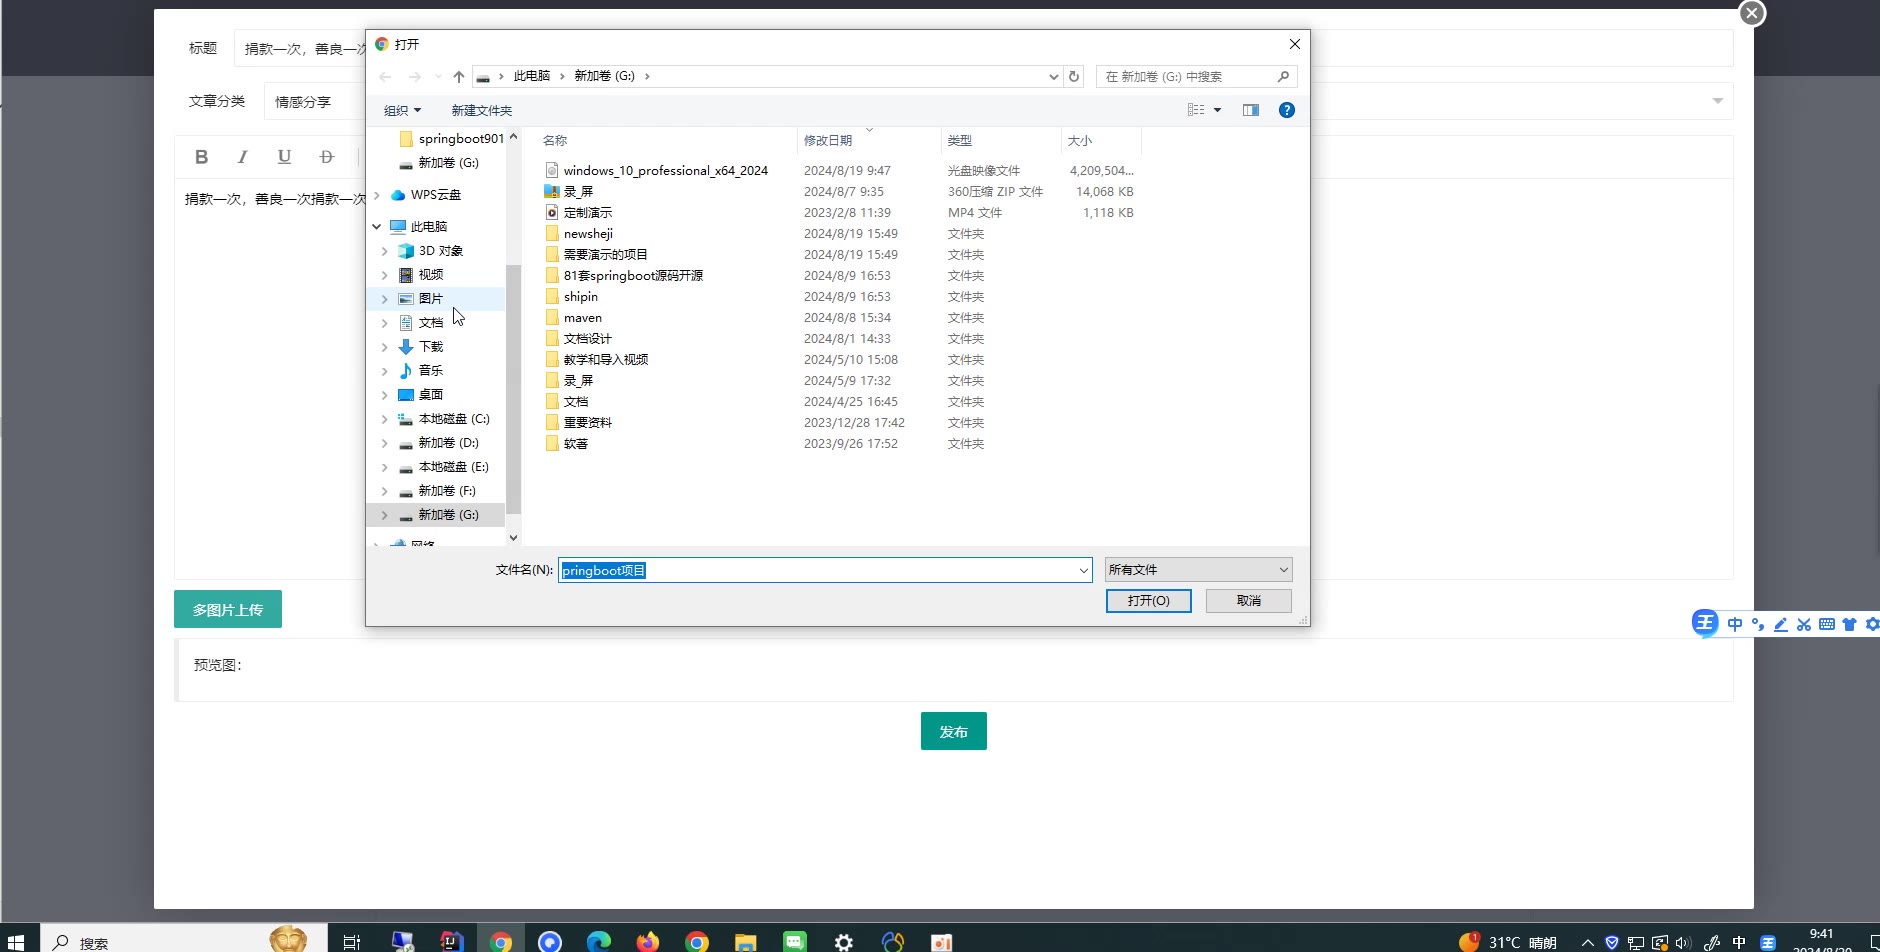Click scroll-down arrow of navigation tree
The width and height of the screenshot is (1880, 952).
pos(513,538)
